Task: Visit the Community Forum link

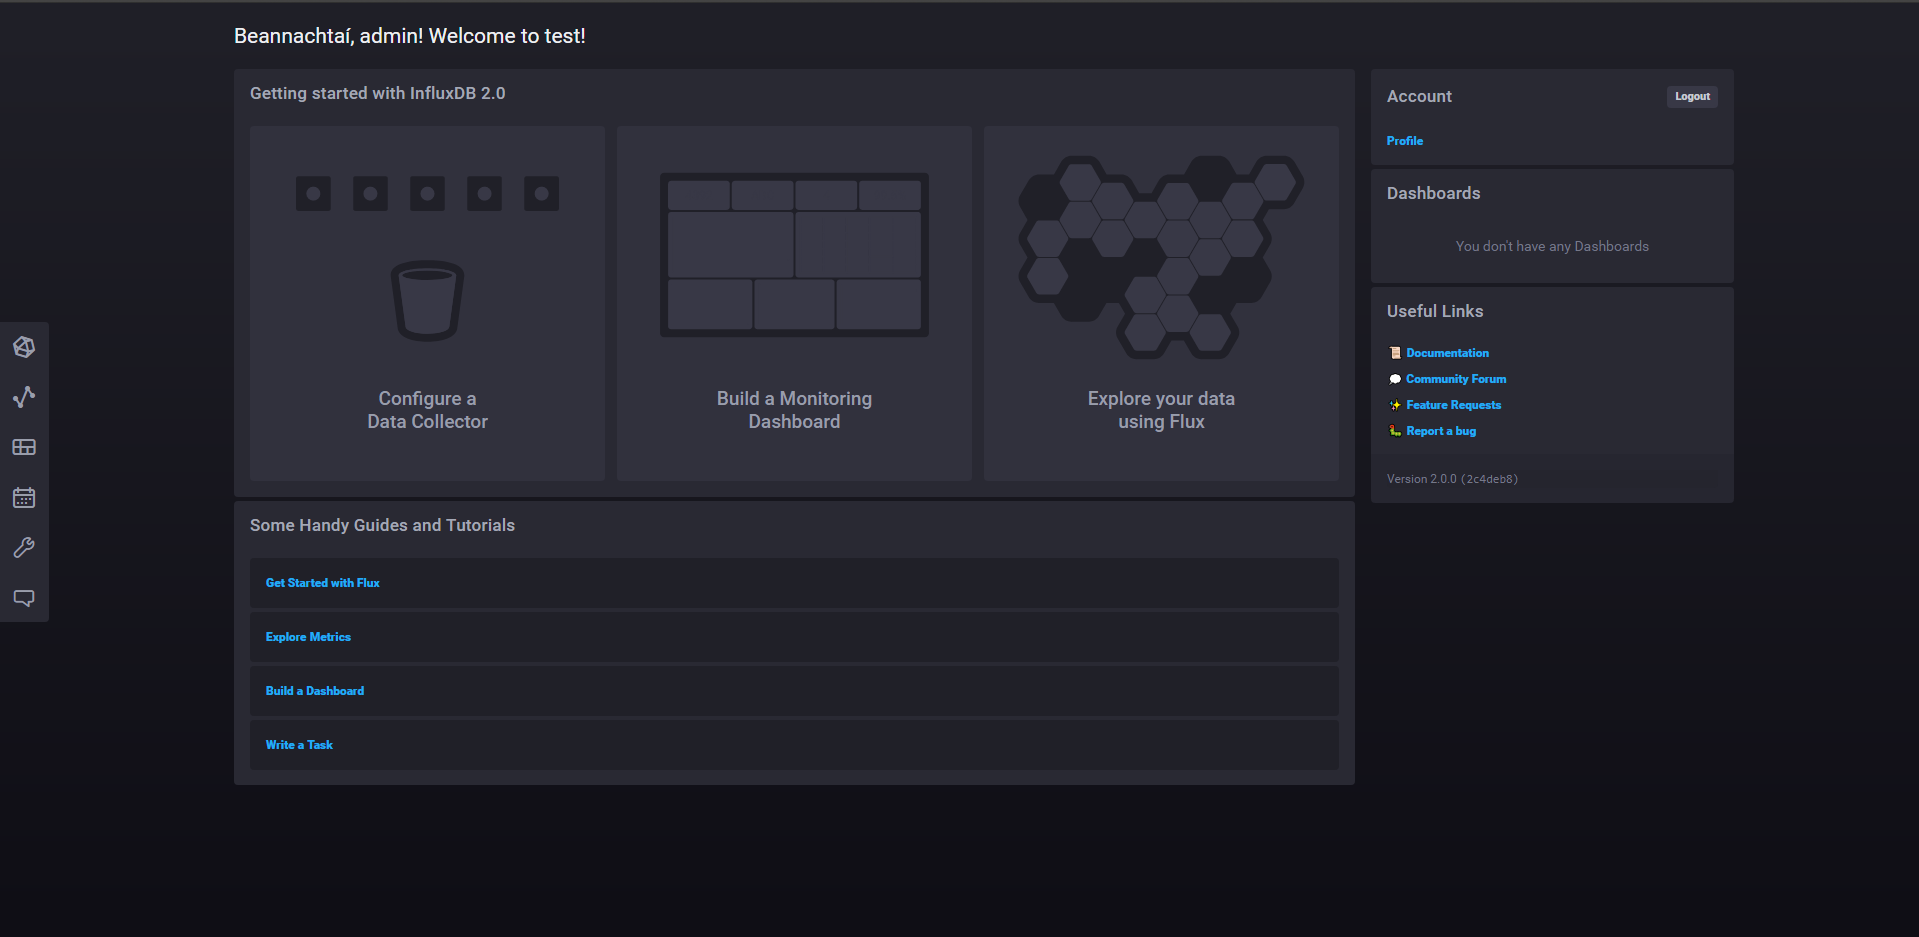Action: coord(1456,379)
